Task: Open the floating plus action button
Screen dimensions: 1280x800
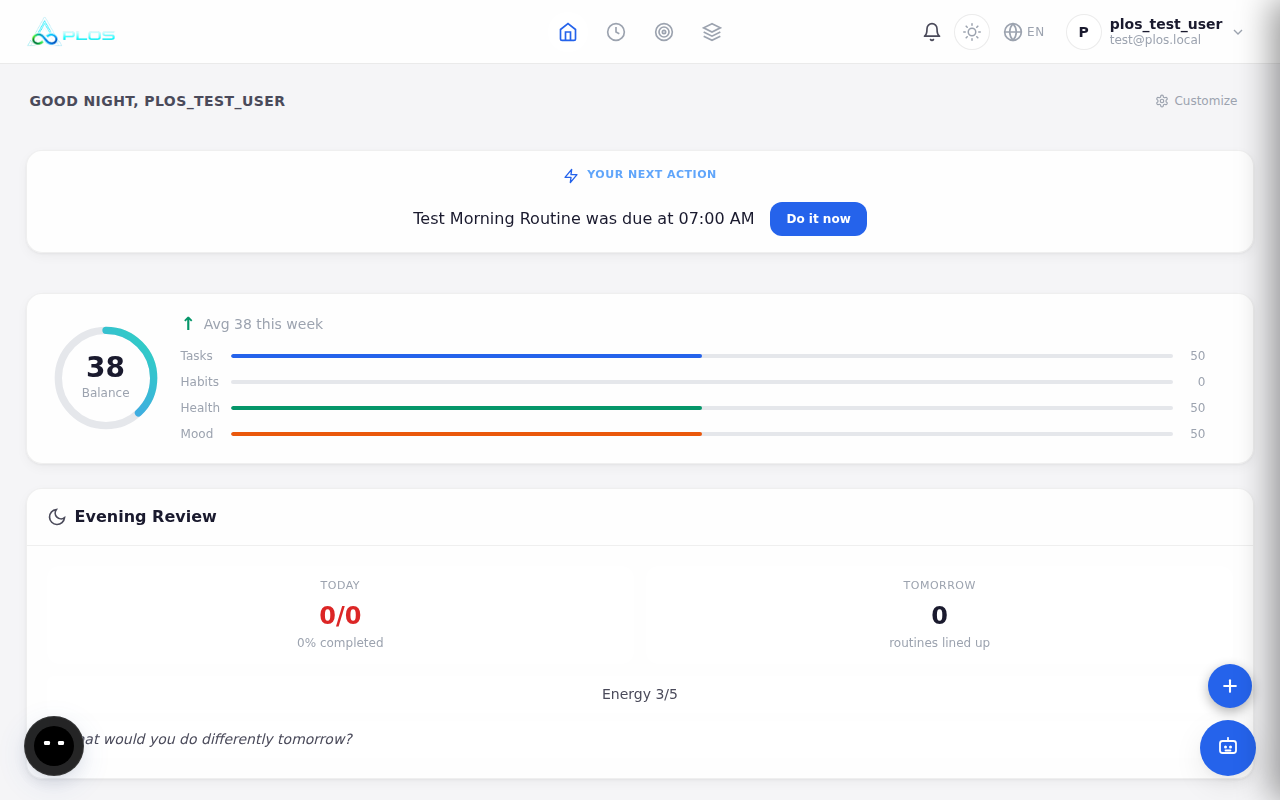Action: point(1229,686)
